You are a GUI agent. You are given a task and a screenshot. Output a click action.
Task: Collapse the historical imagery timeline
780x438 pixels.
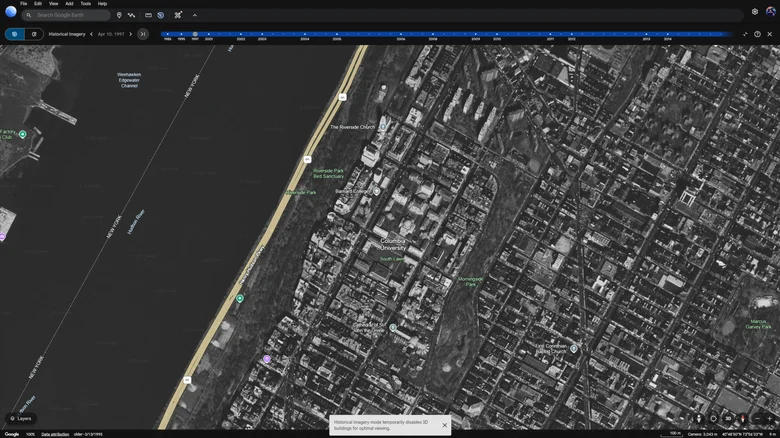(x=745, y=34)
